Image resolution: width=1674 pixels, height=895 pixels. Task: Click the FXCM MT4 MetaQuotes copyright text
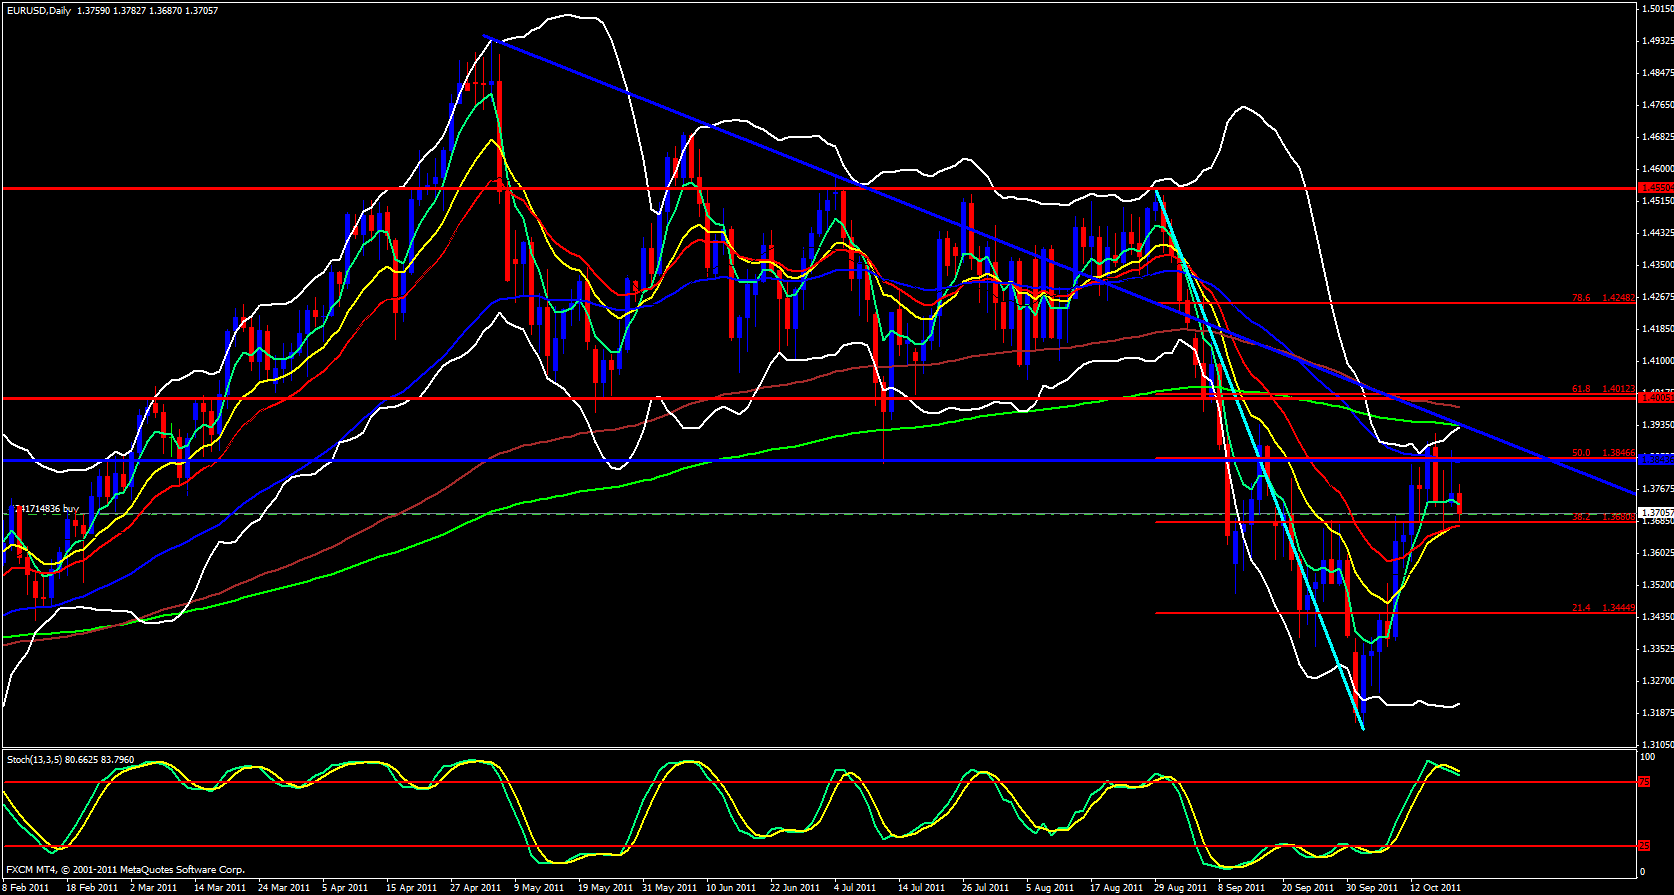tap(125, 870)
